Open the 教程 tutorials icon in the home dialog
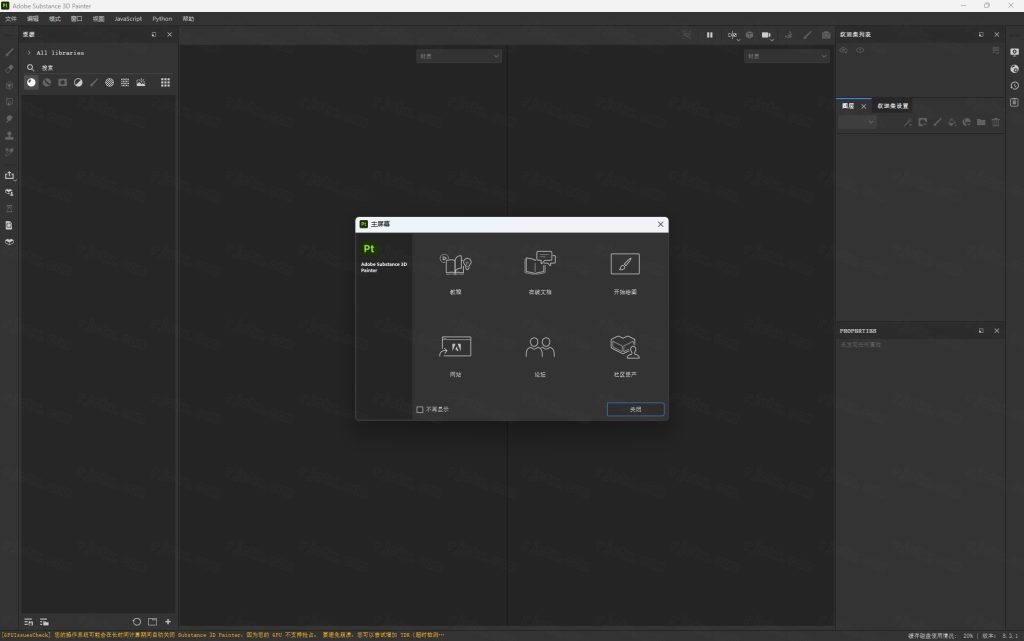The width and height of the screenshot is (1024, 641). tap(455, 264)
